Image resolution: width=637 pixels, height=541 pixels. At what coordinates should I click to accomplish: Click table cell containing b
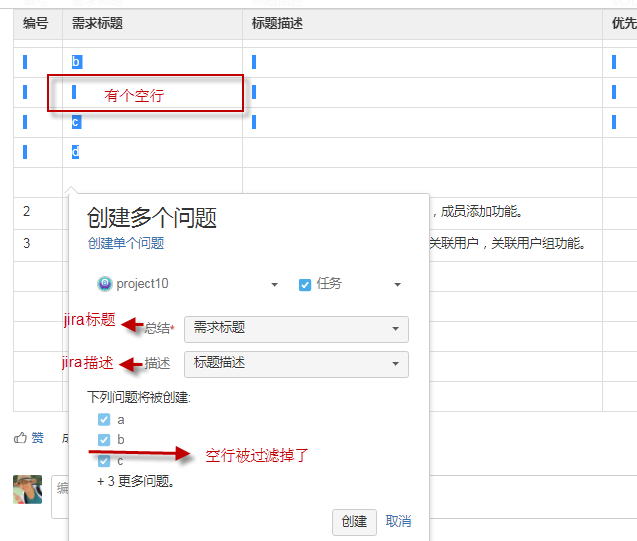[x=152, y=62]
